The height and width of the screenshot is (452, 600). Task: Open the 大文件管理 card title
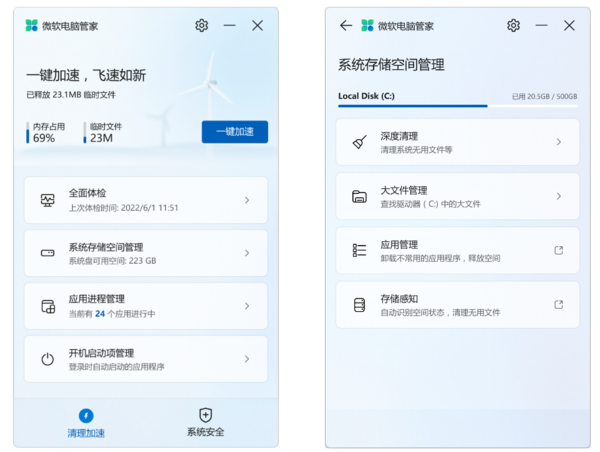pos(404,191)
